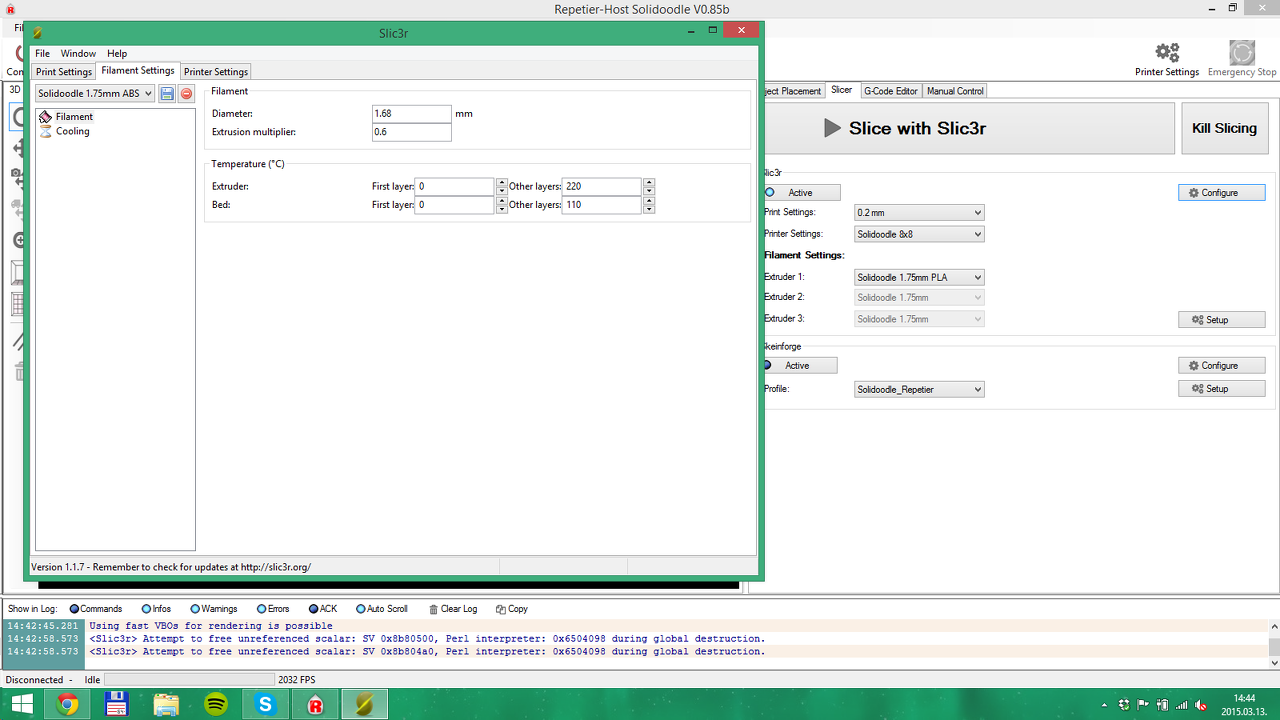Open the Manual Control tab
1280x720 pixels.
[x=955, y=91]
